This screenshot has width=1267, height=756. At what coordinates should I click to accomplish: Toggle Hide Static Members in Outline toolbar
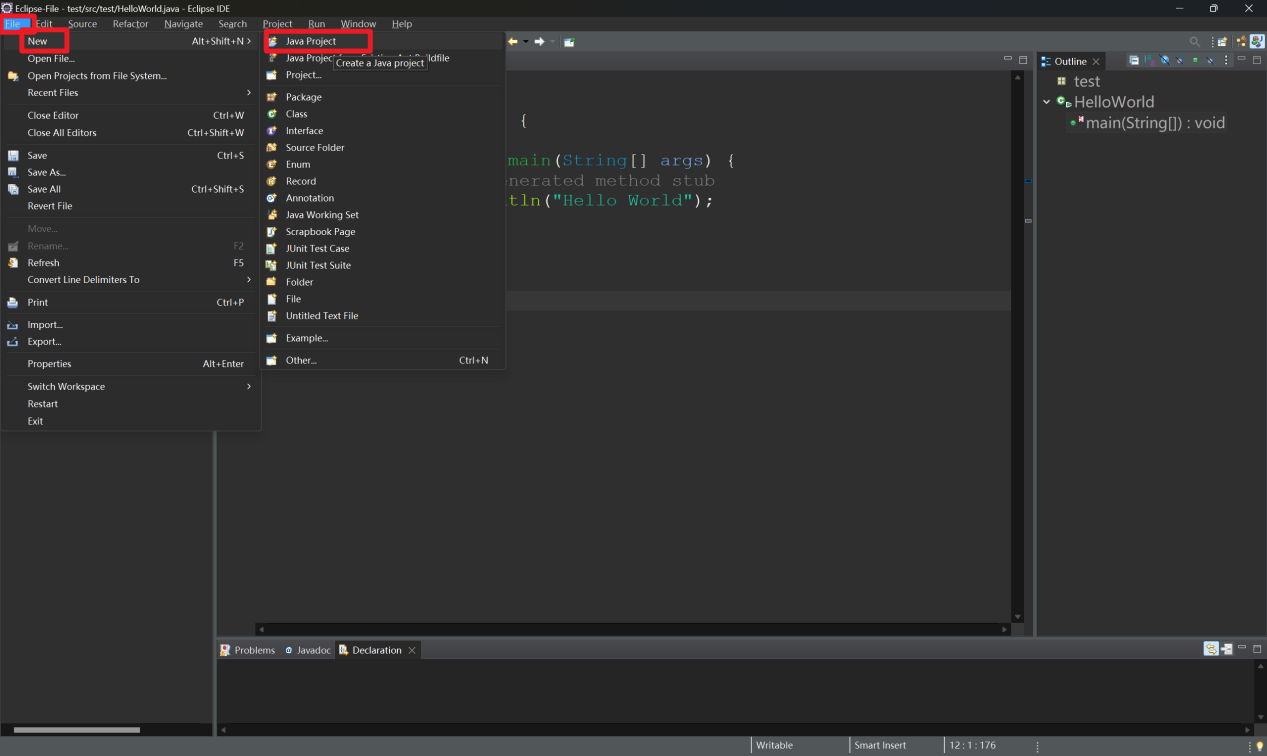point(1180,60)
